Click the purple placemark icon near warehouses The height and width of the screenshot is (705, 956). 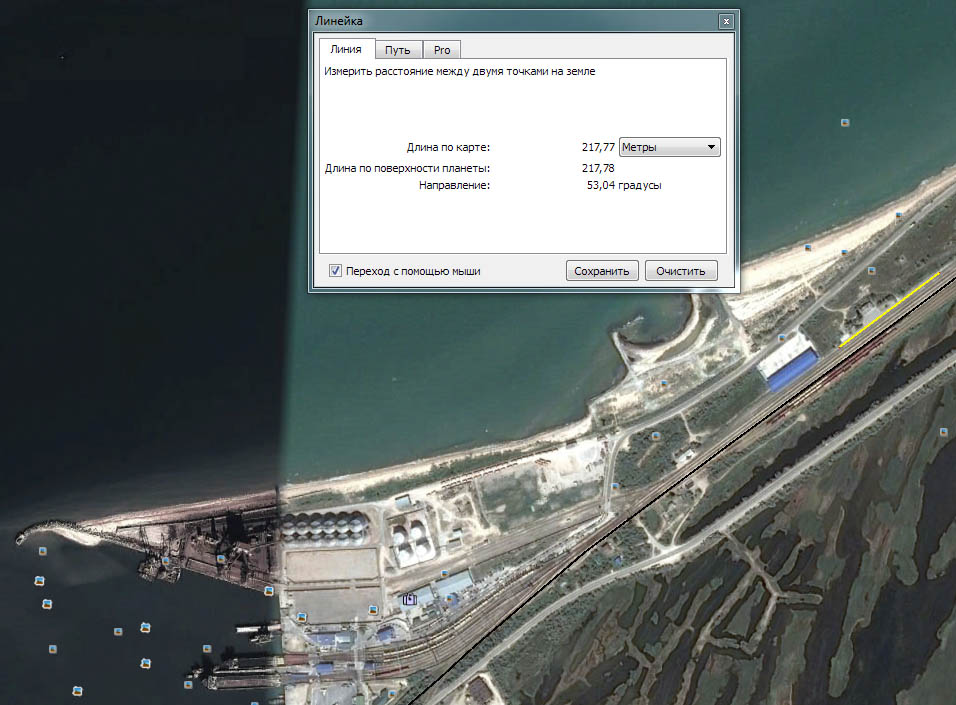(x=408, y=598)
